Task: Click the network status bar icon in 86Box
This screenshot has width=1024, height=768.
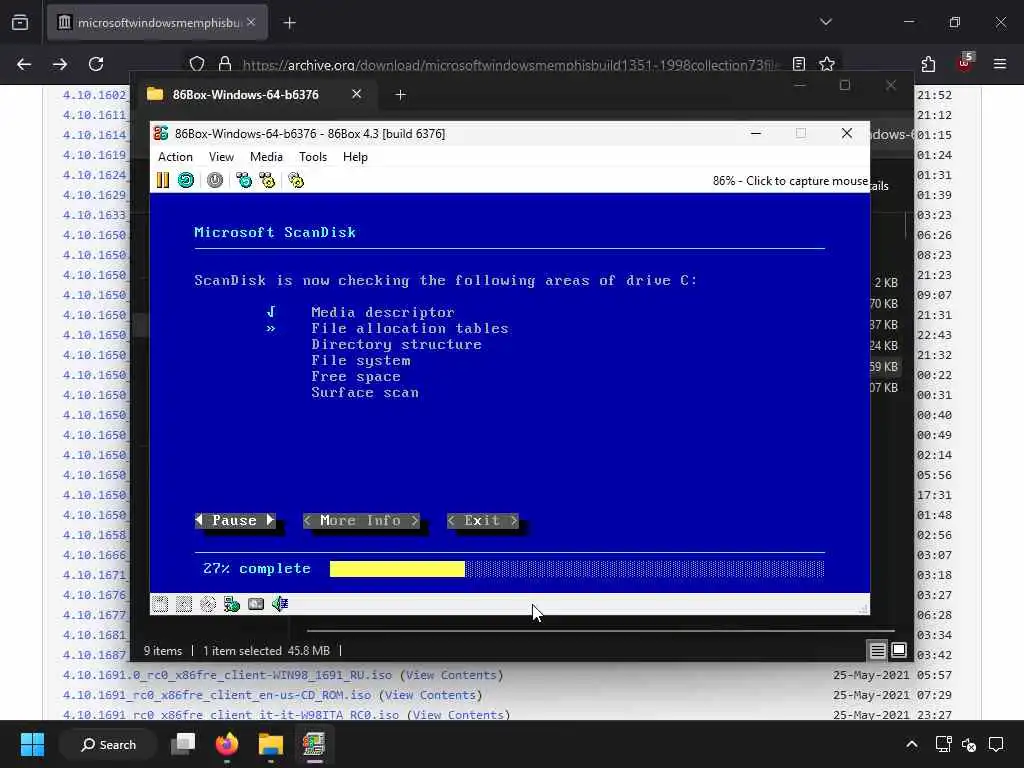Action: pyautogui.click(x=232, y=604)
